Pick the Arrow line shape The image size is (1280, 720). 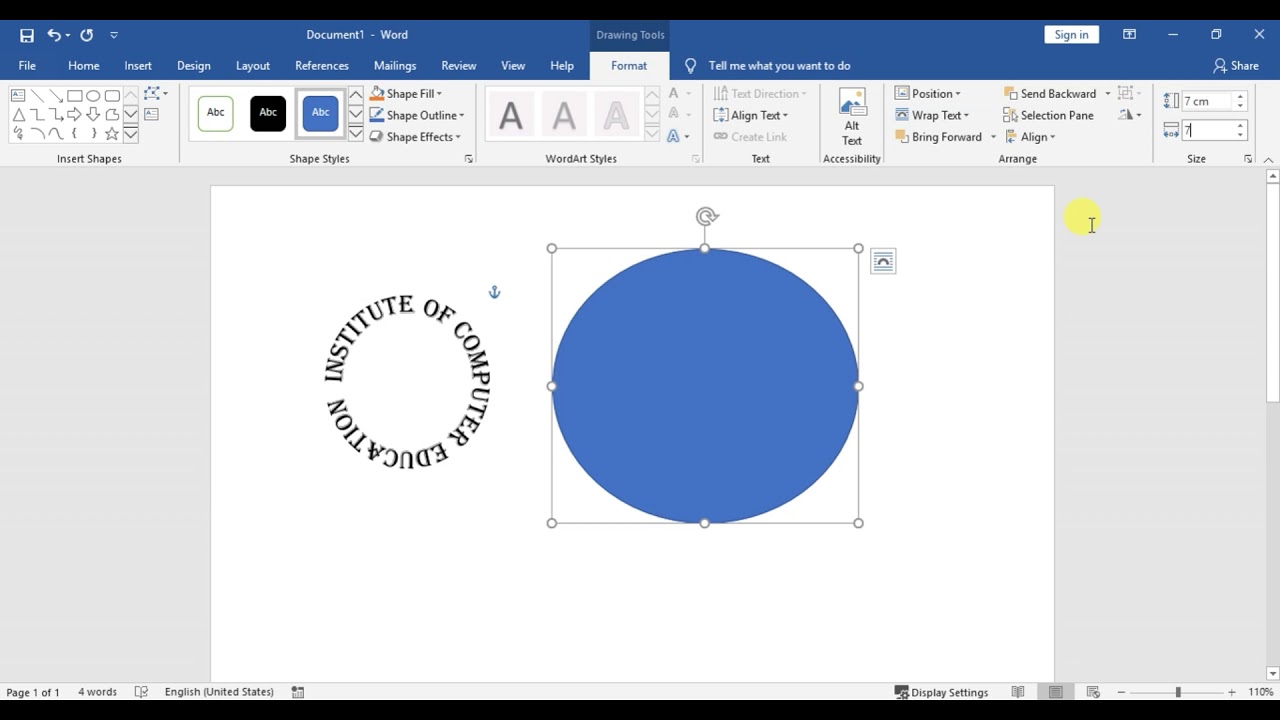click(56, 96)
